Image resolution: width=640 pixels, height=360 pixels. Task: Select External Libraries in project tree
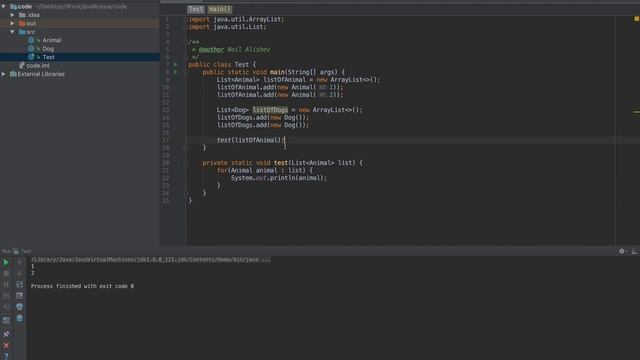click(41, 74)
